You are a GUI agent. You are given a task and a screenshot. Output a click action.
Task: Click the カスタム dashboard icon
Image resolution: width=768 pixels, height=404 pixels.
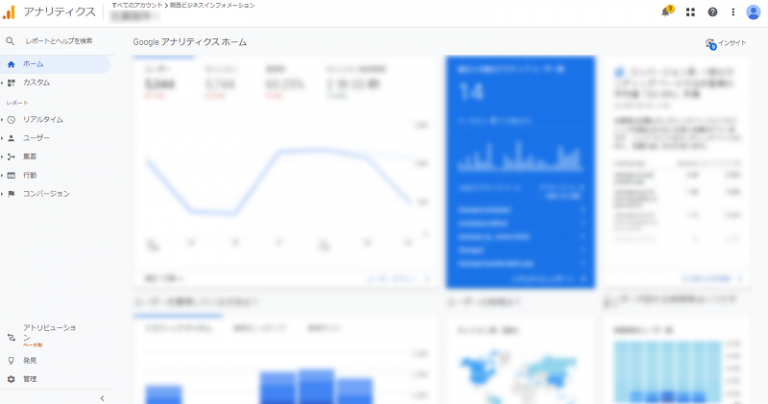[x=11, y=83]
